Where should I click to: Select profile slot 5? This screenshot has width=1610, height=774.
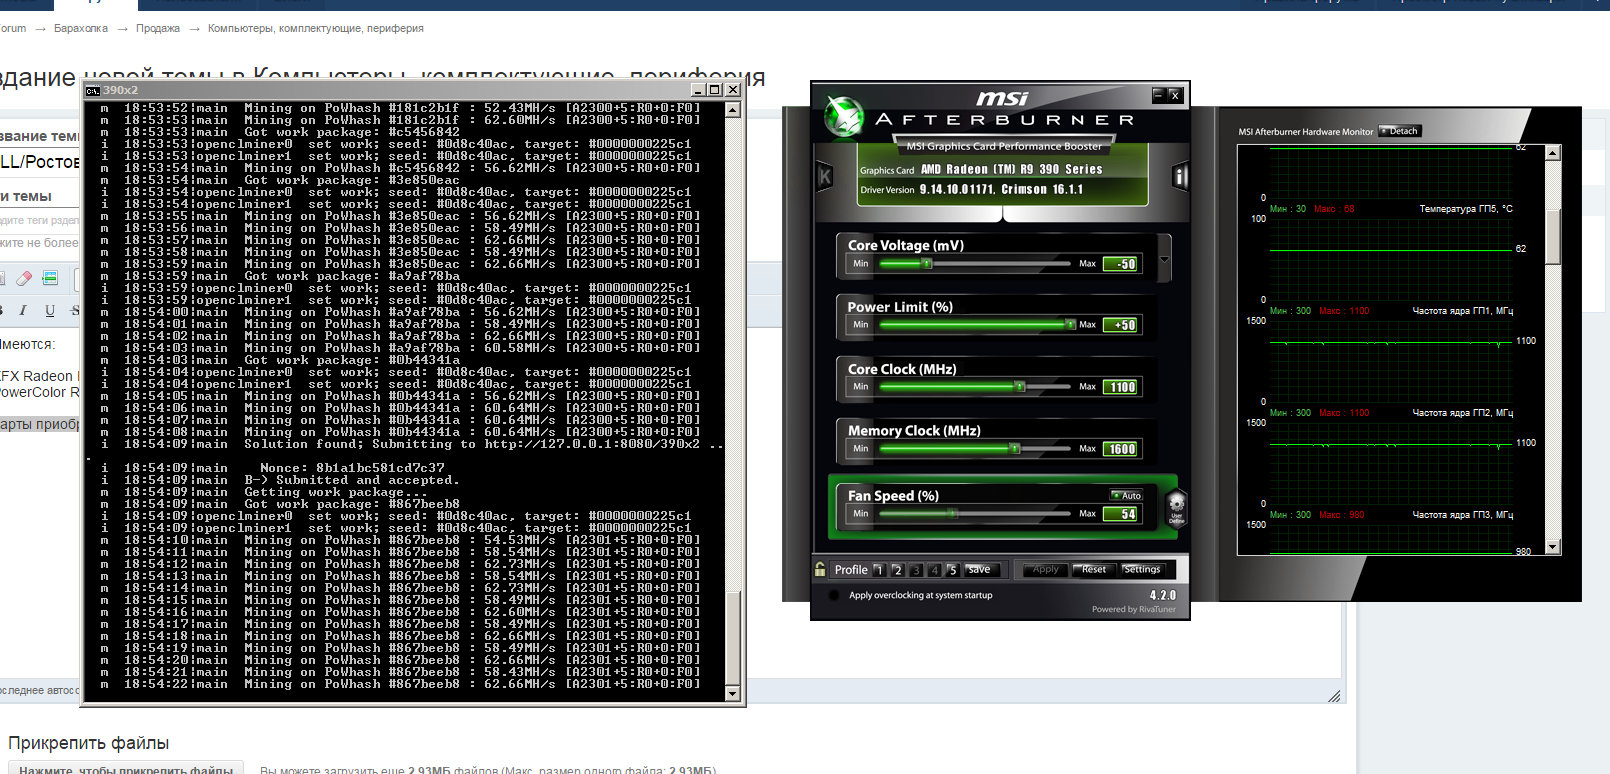952,570
